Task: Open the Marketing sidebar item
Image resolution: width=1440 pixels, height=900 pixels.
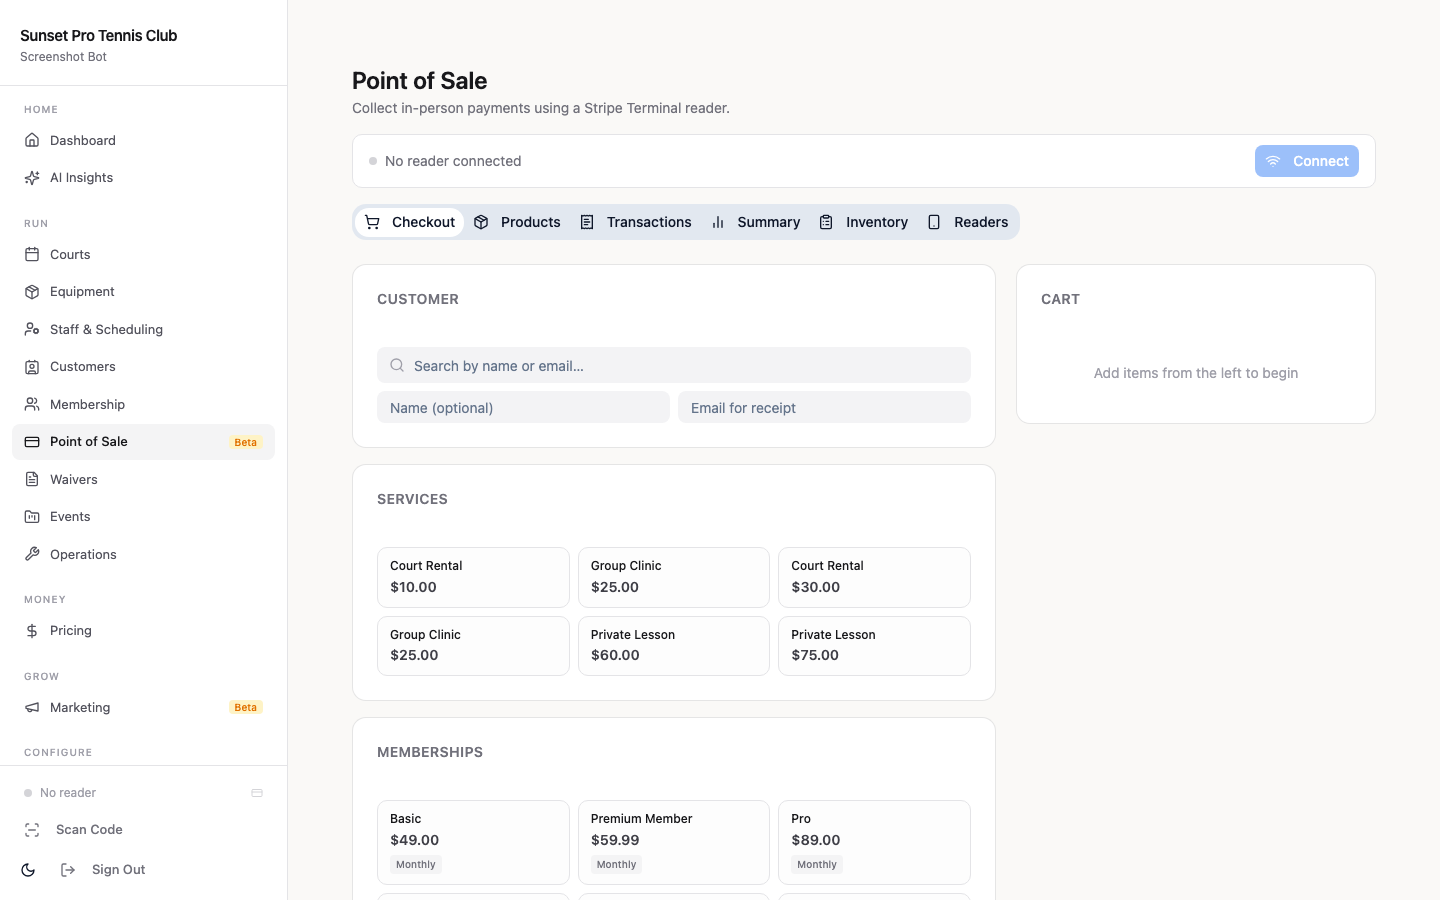Action: point(143,708)
